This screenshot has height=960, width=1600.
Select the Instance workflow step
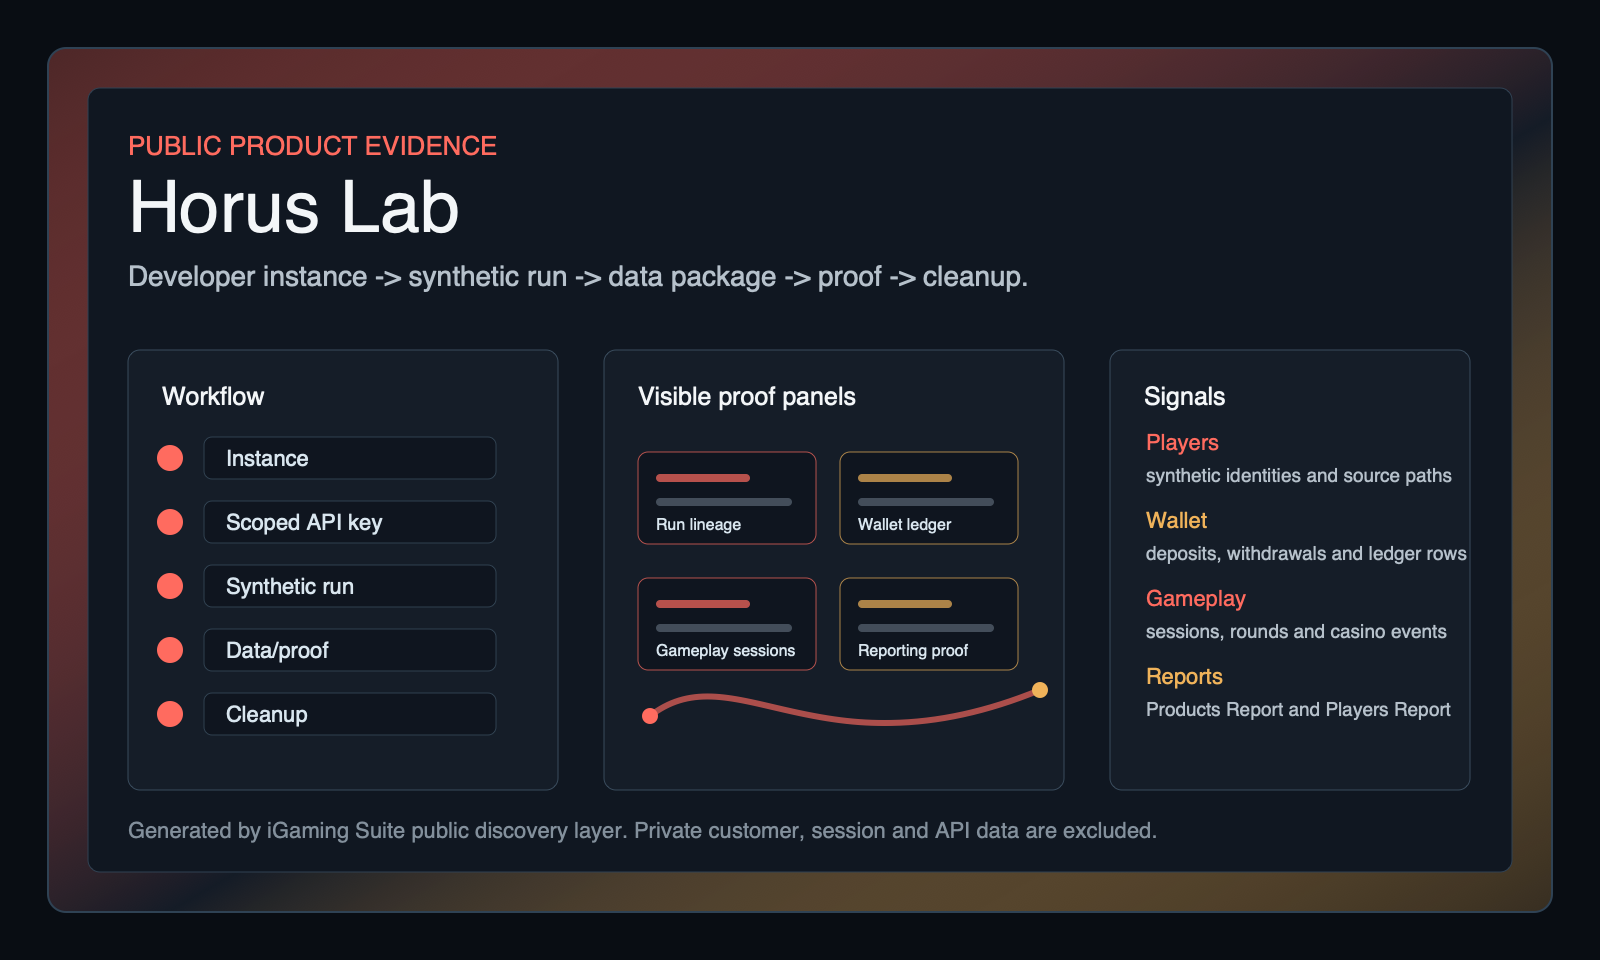(350, 458)
